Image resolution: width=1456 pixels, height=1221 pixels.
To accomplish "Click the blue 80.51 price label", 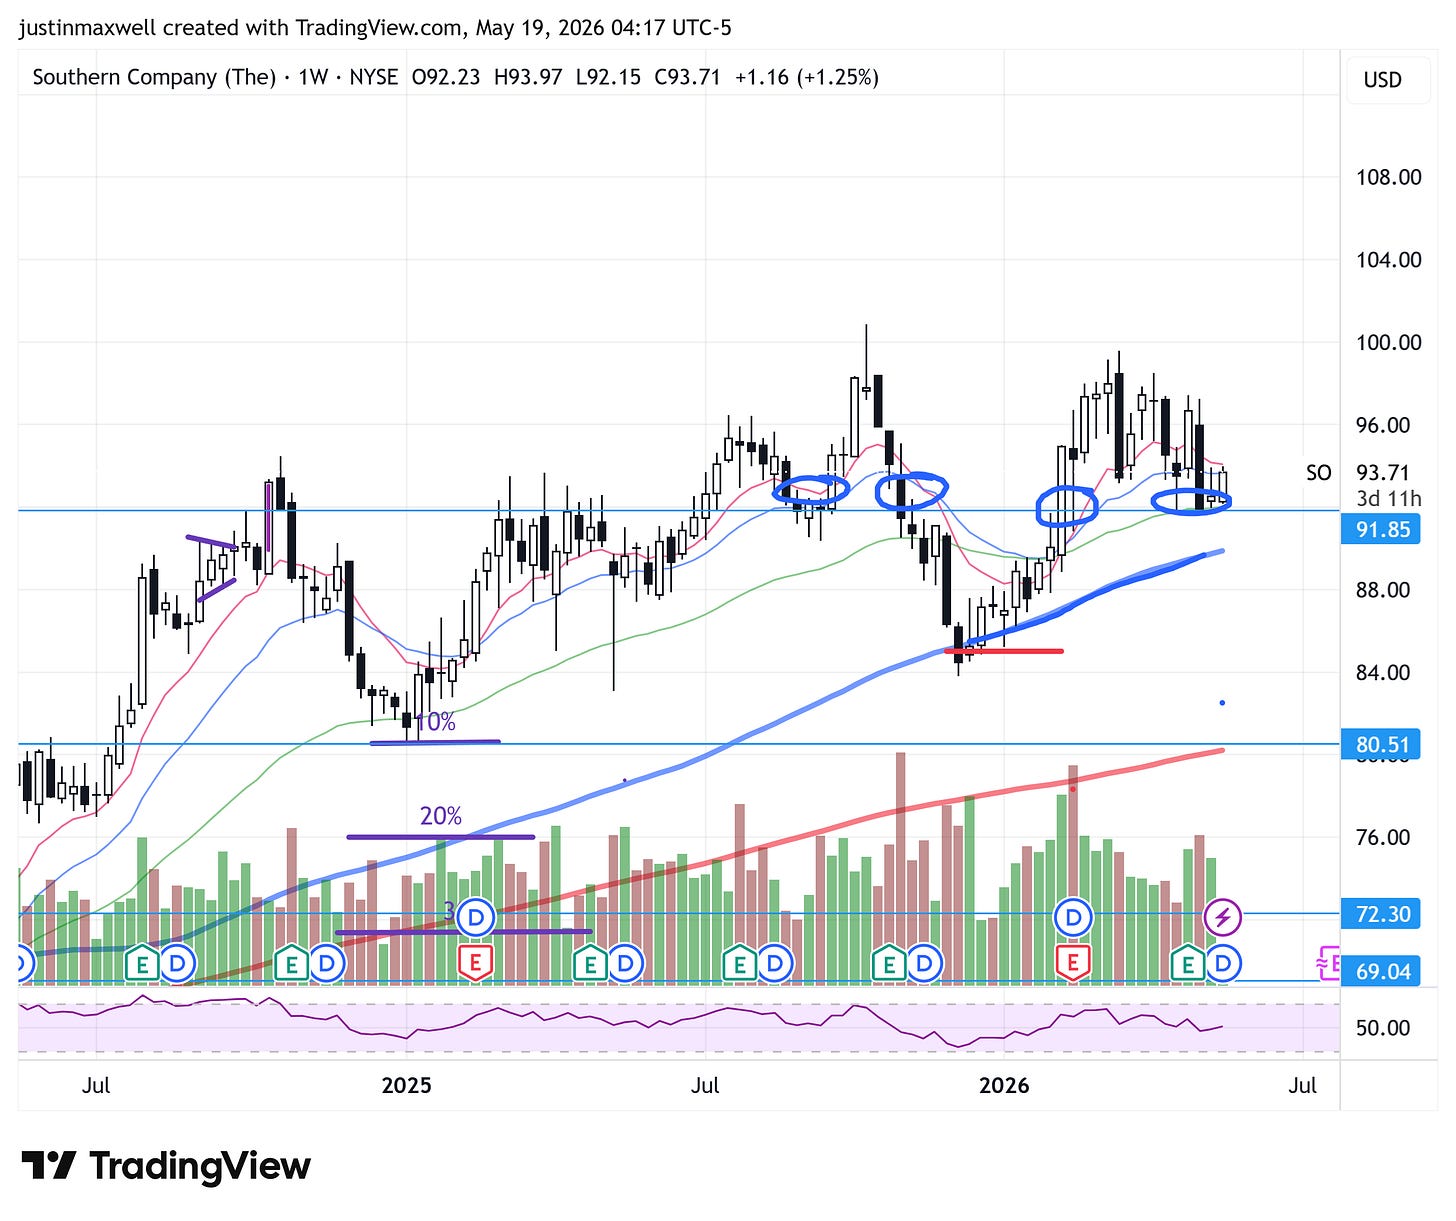I will click(1382, 745).
